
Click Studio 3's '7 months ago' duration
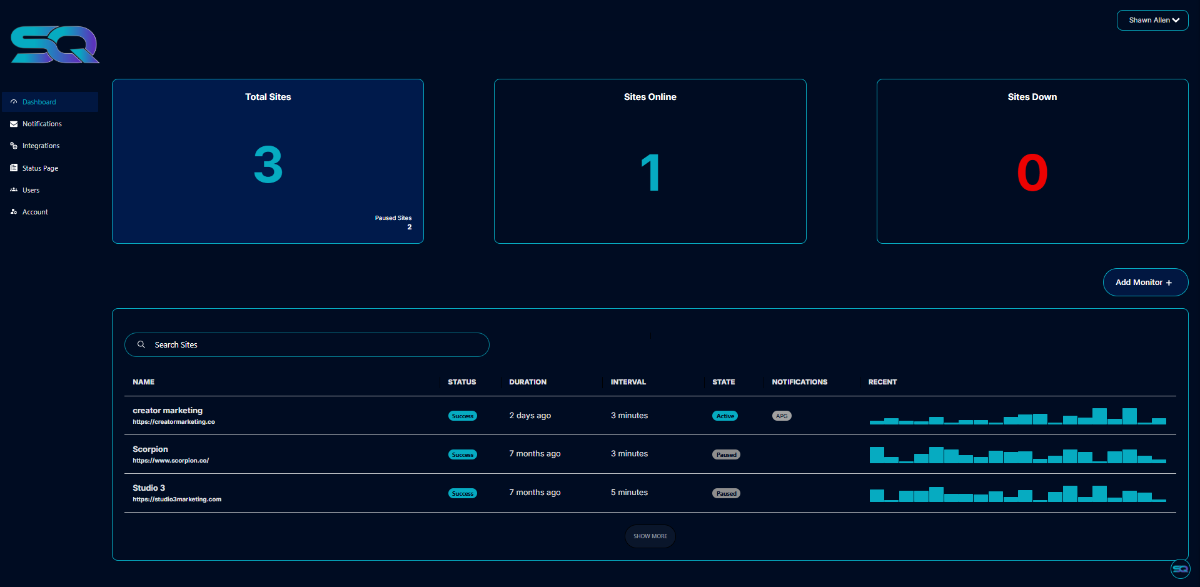pos(535,493)
